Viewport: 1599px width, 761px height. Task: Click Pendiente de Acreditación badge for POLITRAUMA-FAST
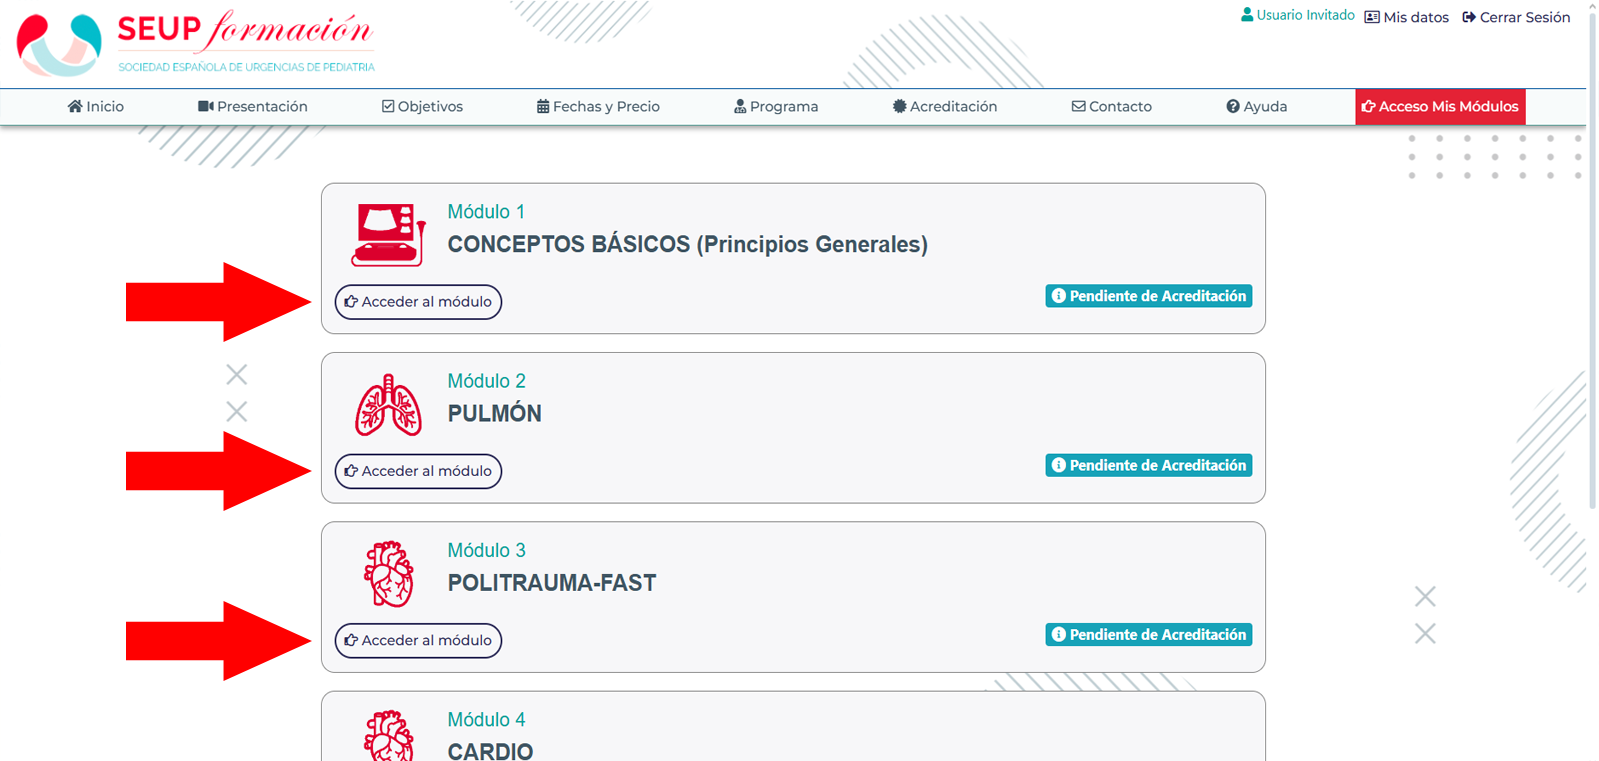pos(1149,635)
